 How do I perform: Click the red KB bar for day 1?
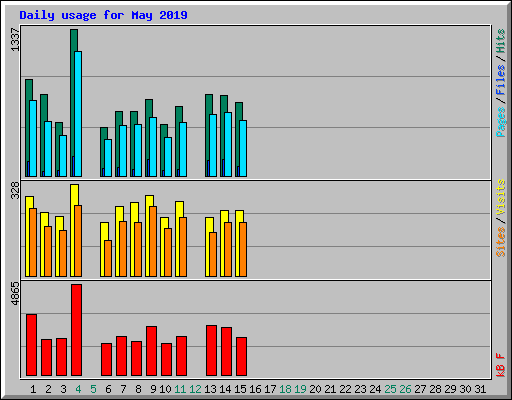tap(31, 345)
